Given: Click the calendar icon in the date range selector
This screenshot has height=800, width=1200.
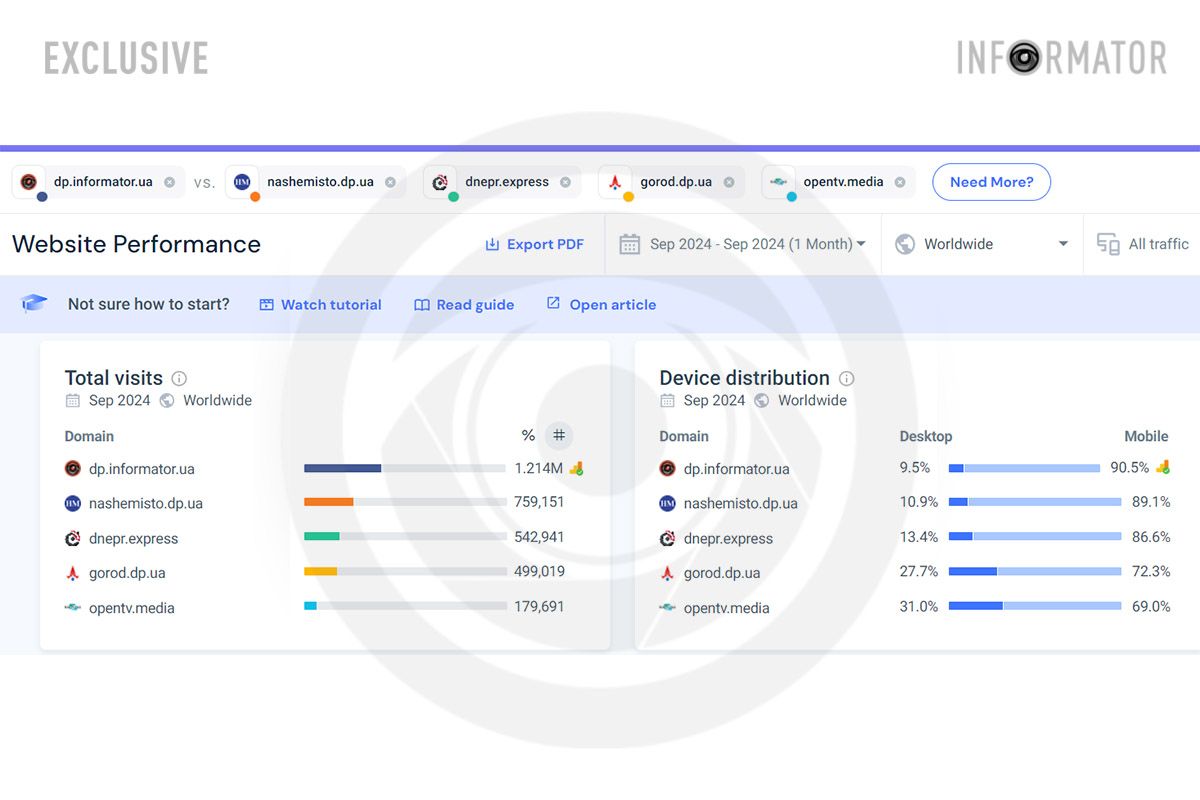Looking at the screenshot, I should [x=630, y=243].
